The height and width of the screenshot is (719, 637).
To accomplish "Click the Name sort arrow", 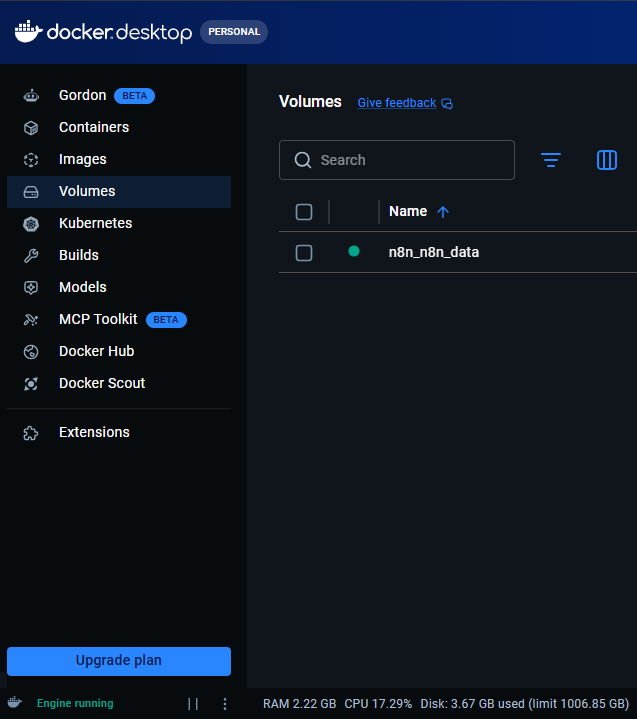I will (x=443, y=211).
